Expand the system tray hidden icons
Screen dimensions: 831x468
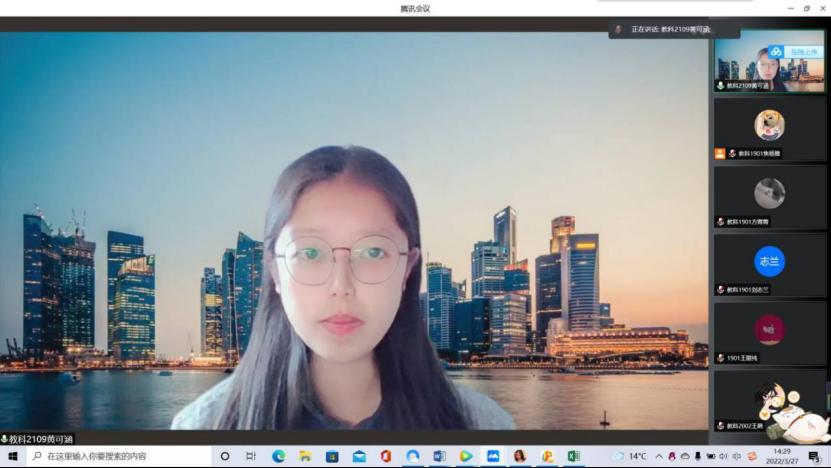(659, 456)
